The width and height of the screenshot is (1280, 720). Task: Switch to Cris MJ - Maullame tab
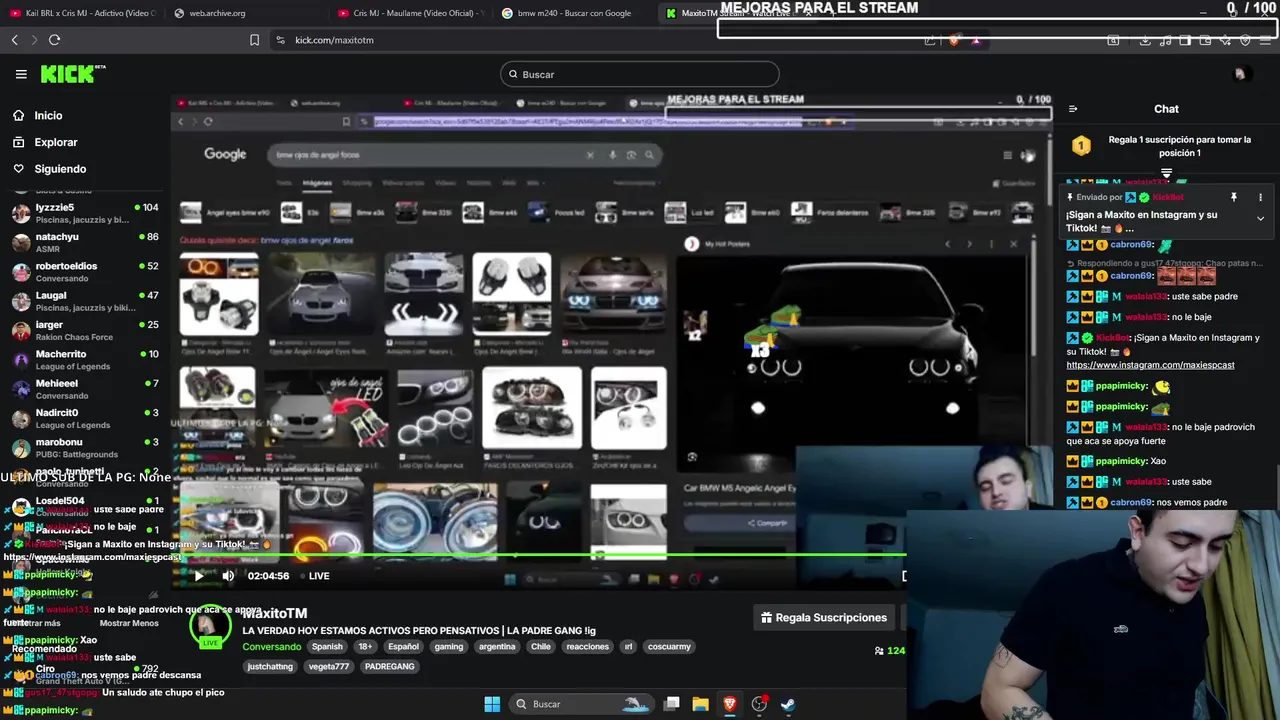[x=410, y=13]
